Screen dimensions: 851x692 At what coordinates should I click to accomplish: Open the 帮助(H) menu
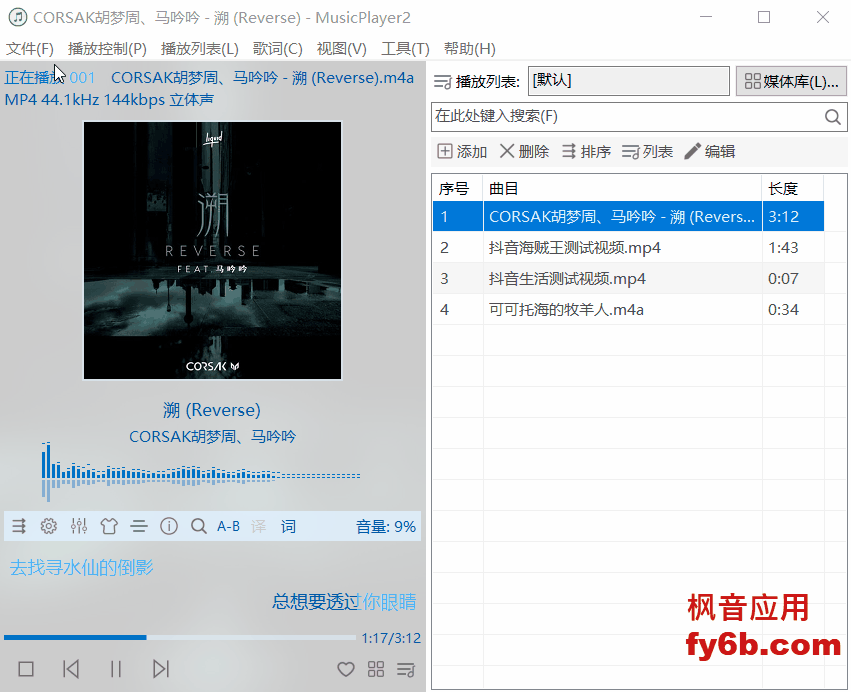click(470, 49)
